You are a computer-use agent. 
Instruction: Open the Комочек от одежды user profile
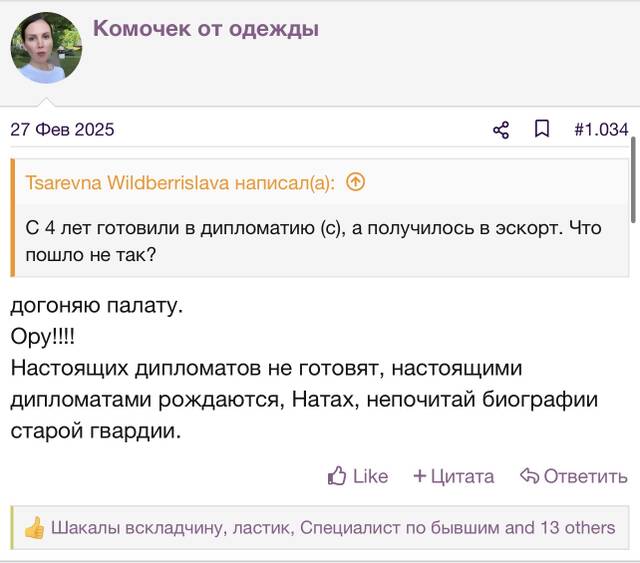tap(206, 29)
